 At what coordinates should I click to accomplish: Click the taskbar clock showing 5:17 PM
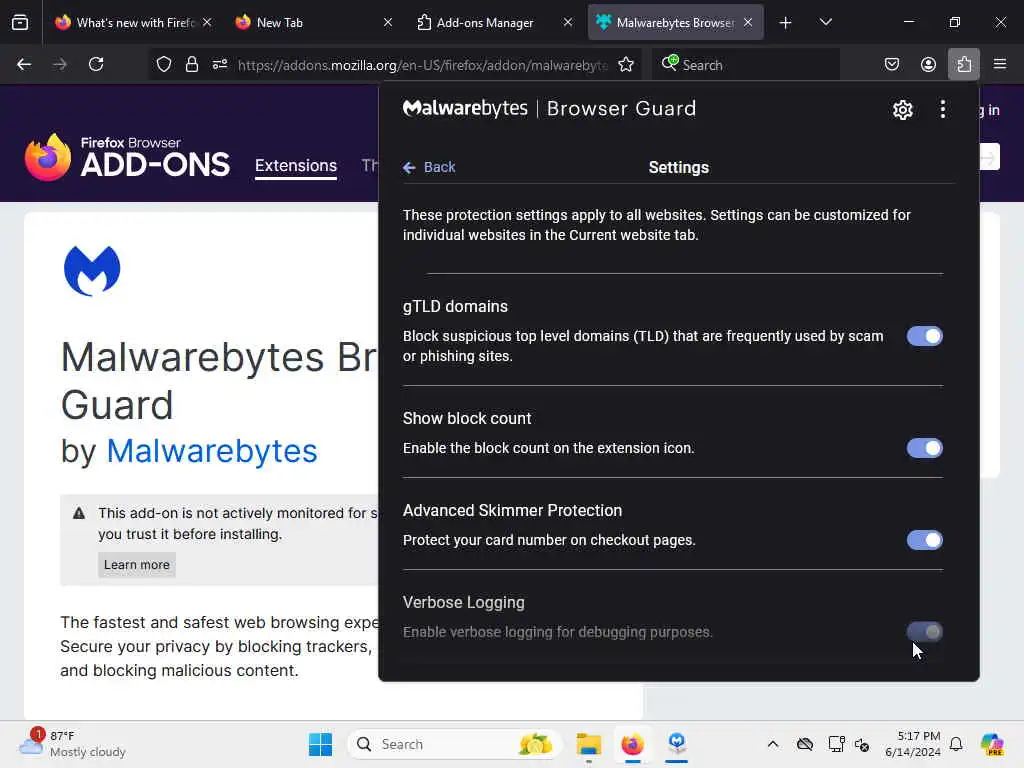click(x=913, y=744)
